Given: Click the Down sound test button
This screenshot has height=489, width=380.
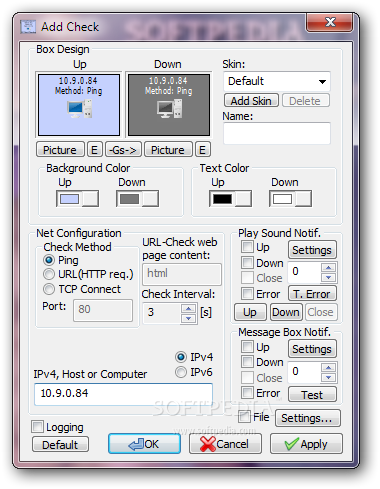Looking at the screenshot, I should (286, 312).
